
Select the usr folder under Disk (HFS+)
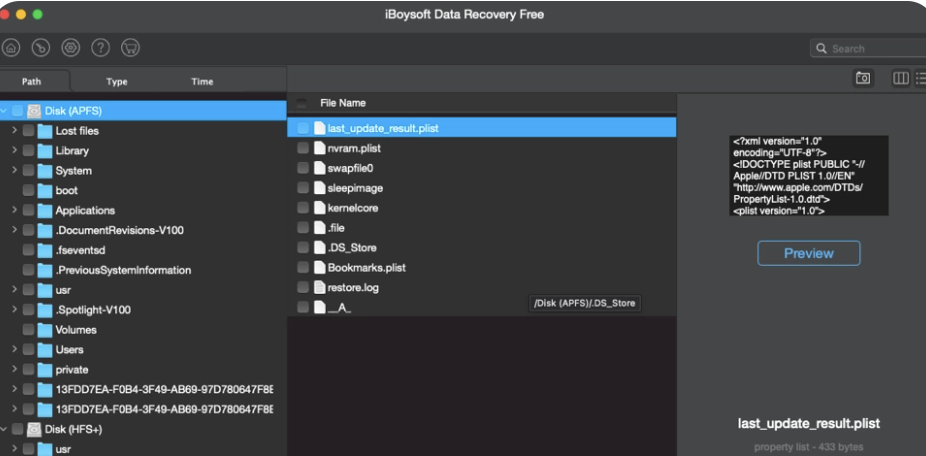[144, 449]
